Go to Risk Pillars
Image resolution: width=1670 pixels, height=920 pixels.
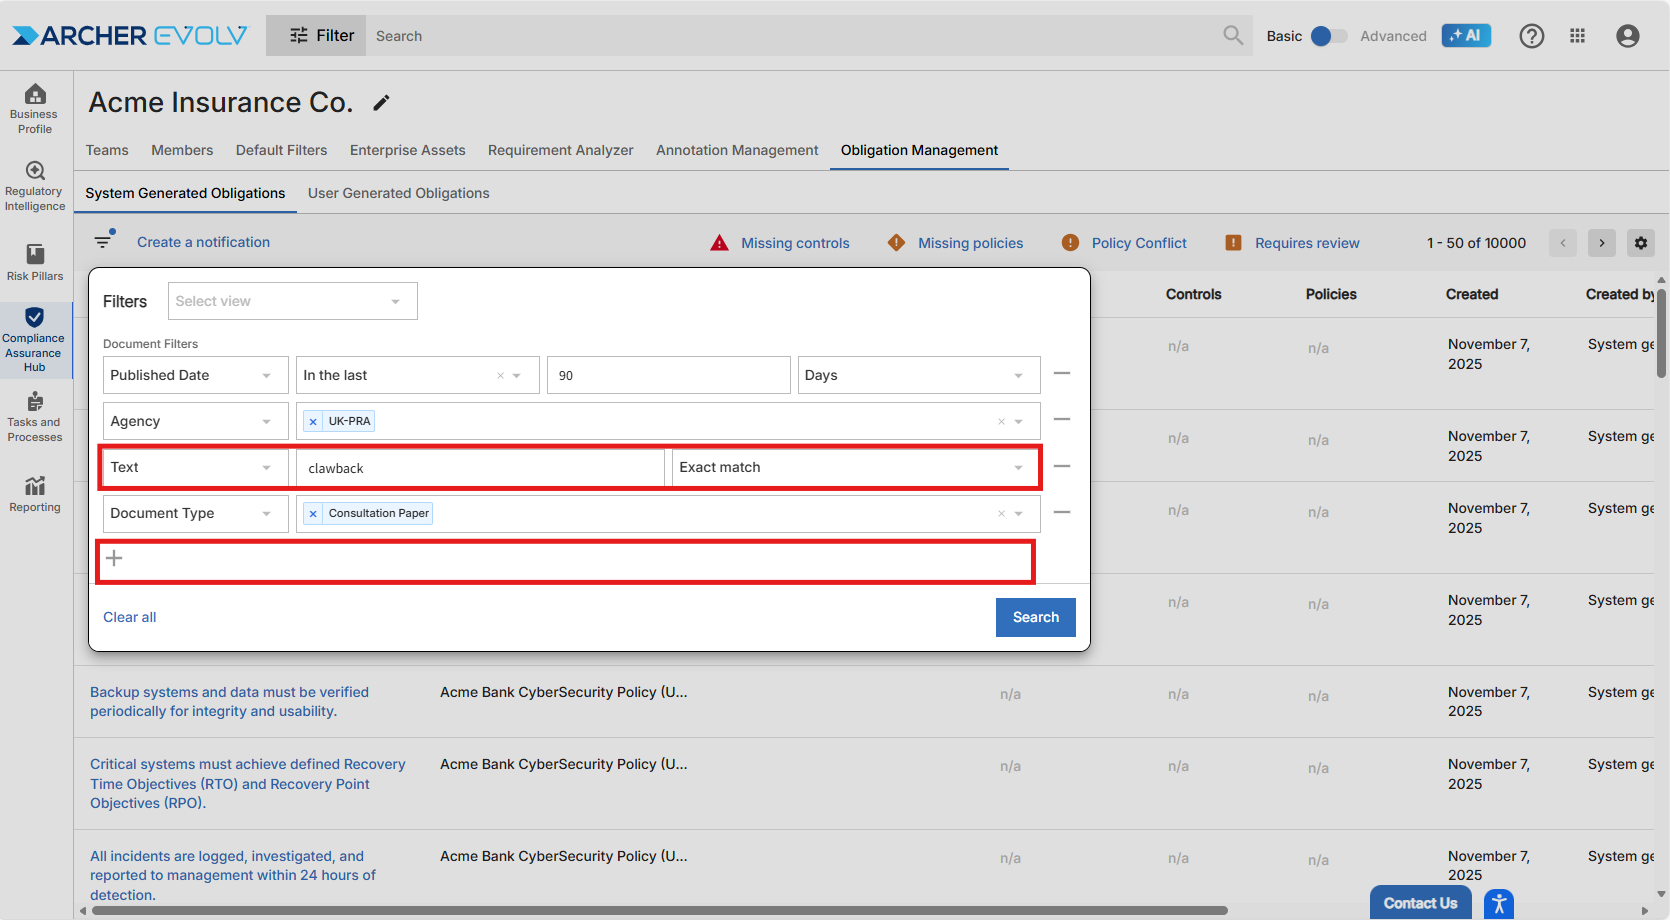(x=35, y=262)
